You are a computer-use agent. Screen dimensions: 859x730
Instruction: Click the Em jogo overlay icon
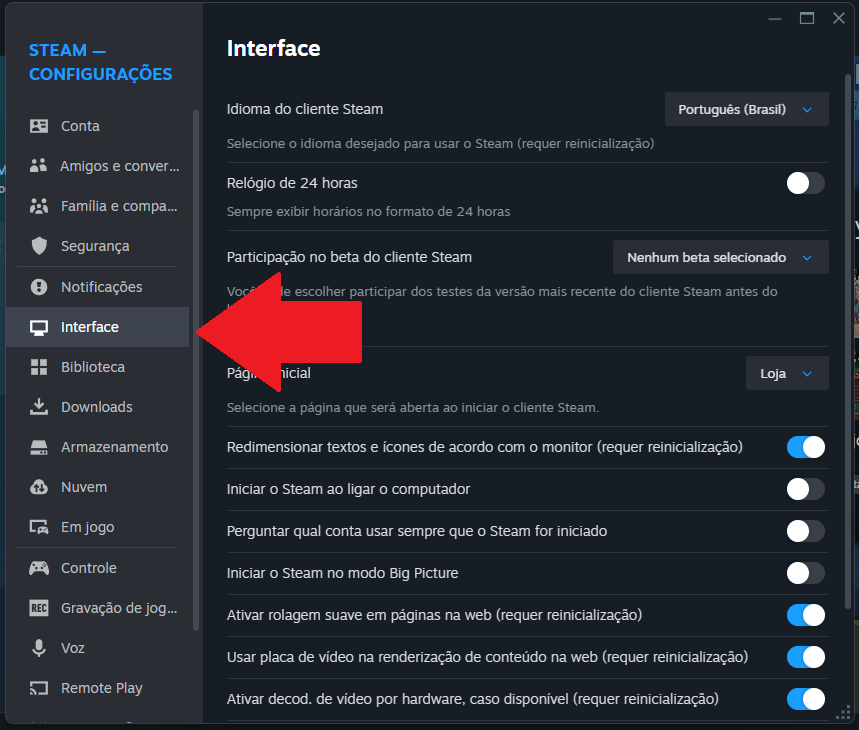[39, 527]
